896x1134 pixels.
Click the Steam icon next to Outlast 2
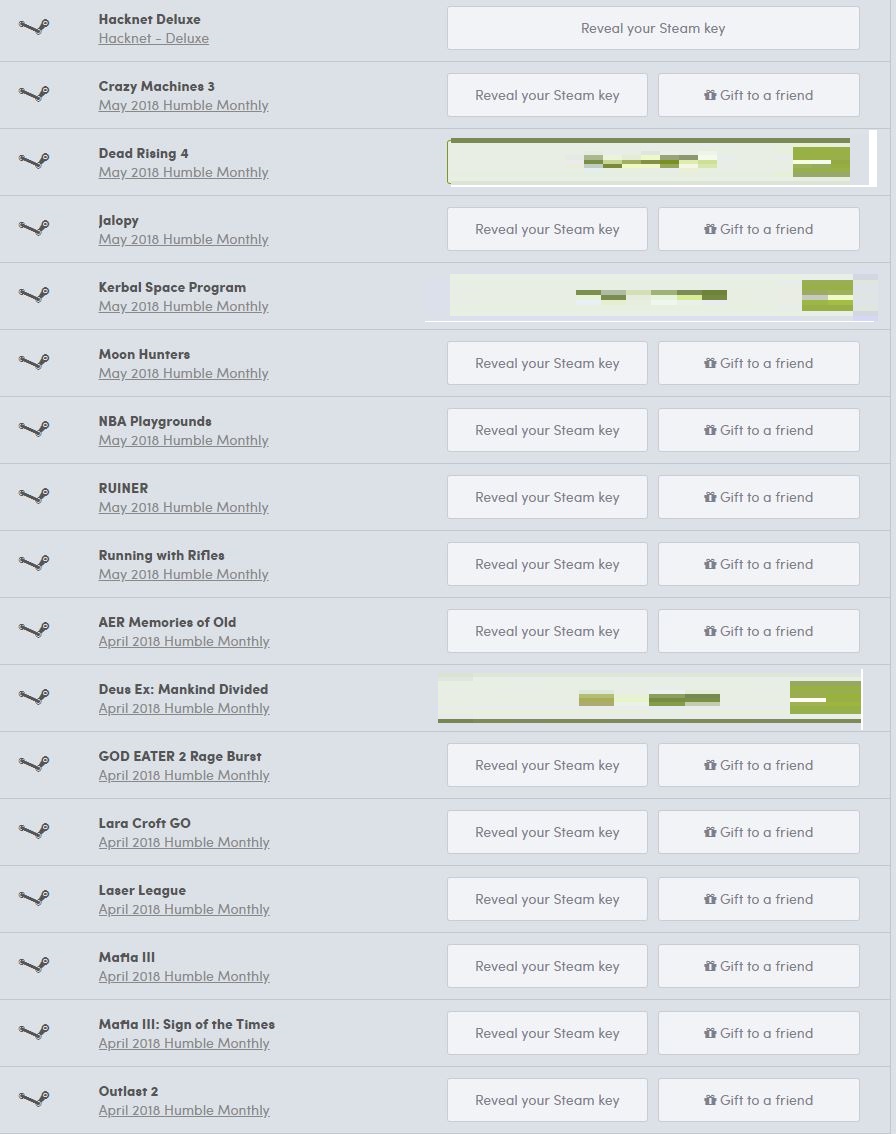coord(34,1099)
